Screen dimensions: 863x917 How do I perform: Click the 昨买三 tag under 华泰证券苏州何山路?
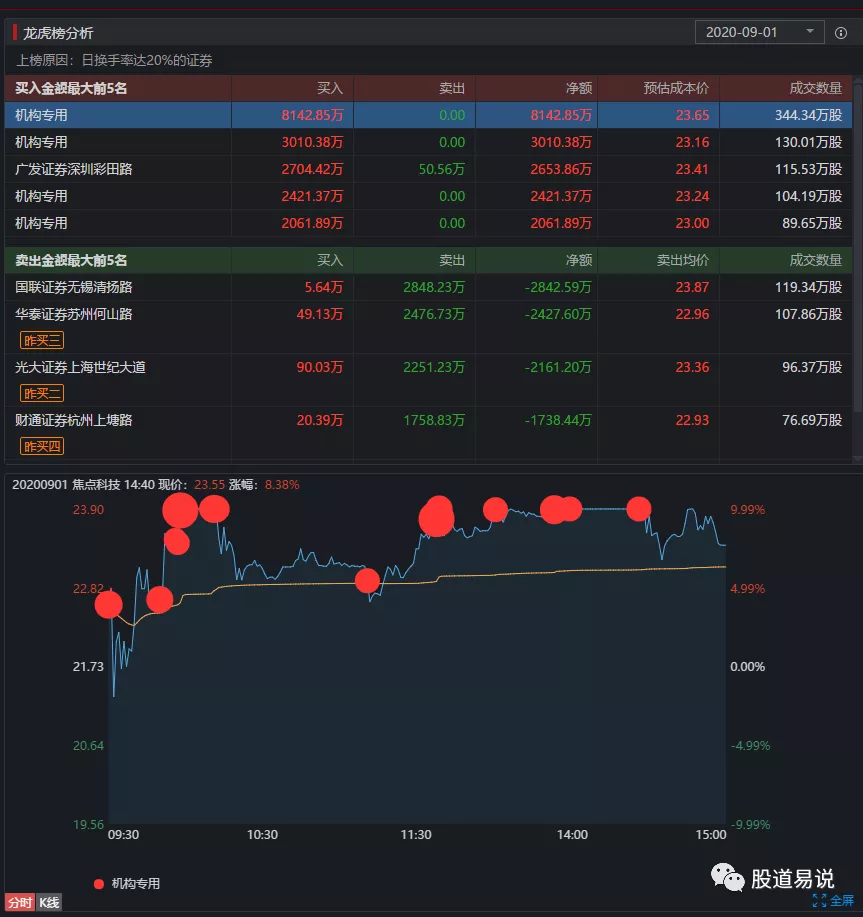pyautogui.click(x=42, y=340)
